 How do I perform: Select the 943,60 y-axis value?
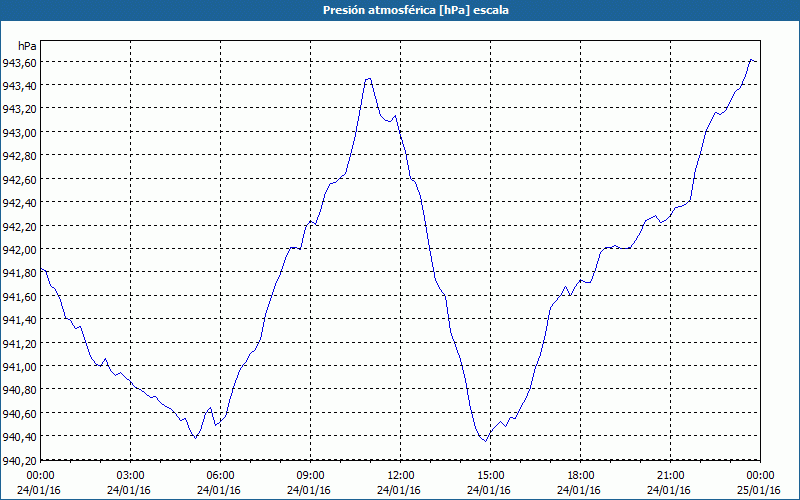coord(19,62)
